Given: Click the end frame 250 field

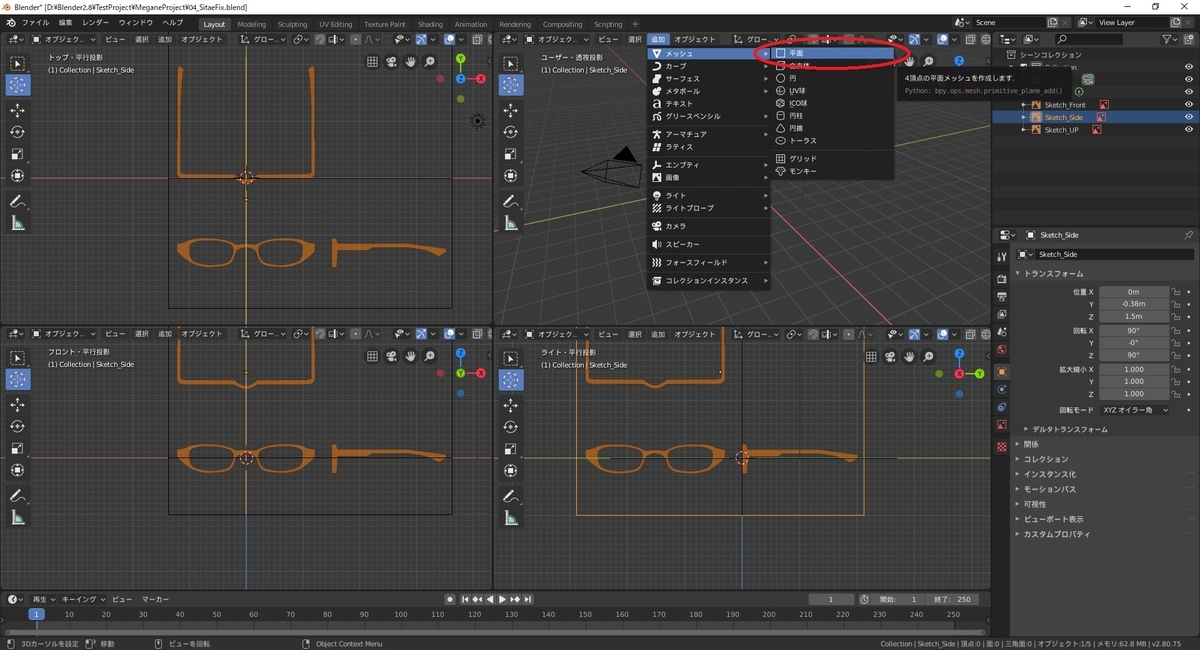Looking at the screenshot, I should pos(952,599).
